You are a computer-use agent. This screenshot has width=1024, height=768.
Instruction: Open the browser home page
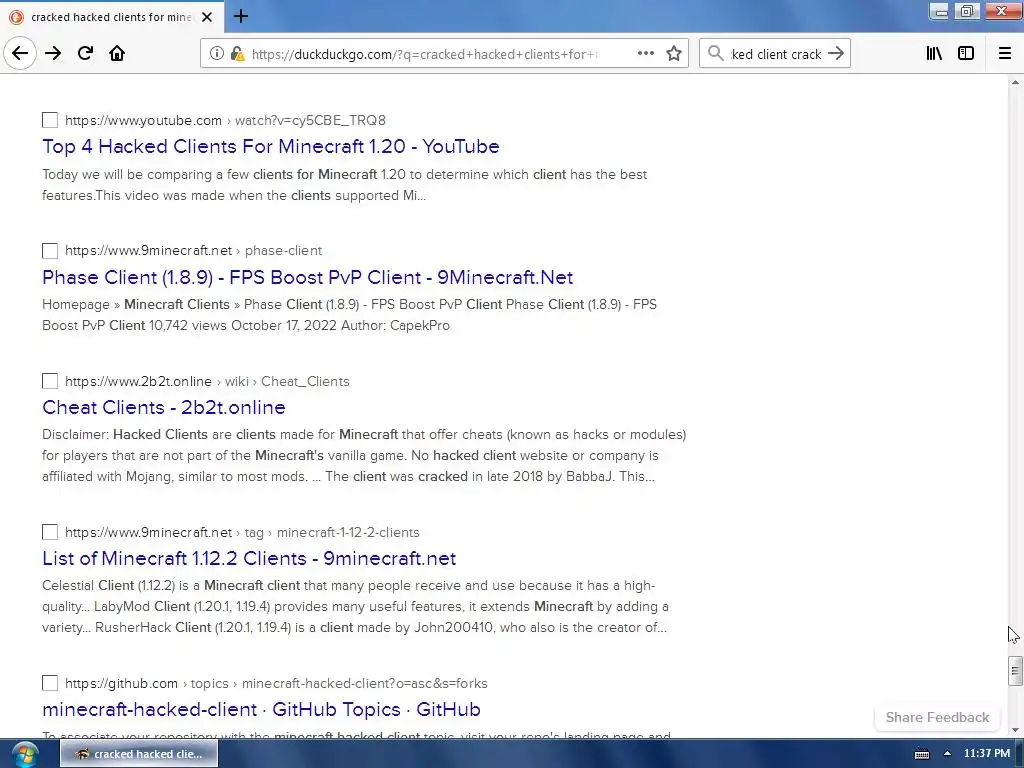click(x=117, y=54)
